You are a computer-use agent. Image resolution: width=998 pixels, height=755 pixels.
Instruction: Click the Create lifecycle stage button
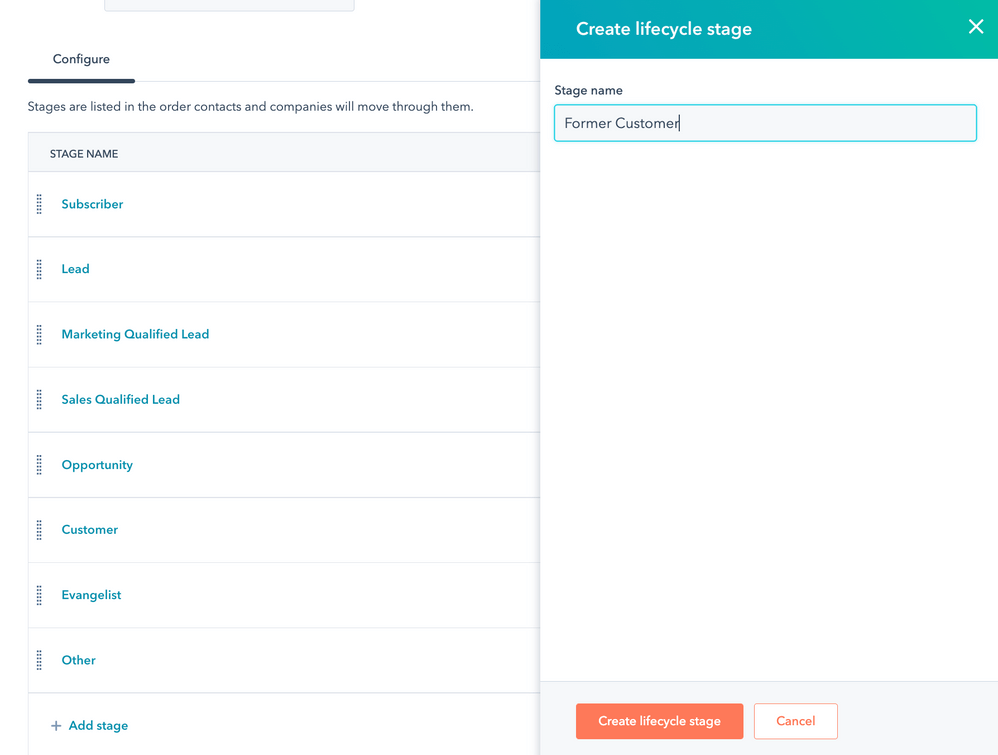pyautogui.click(x=659, y=721)
